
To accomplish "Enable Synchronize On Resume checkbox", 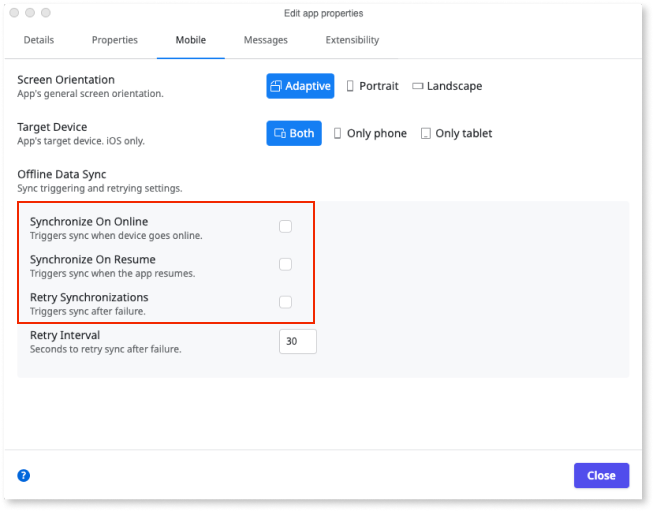I will tap(285, 264).
